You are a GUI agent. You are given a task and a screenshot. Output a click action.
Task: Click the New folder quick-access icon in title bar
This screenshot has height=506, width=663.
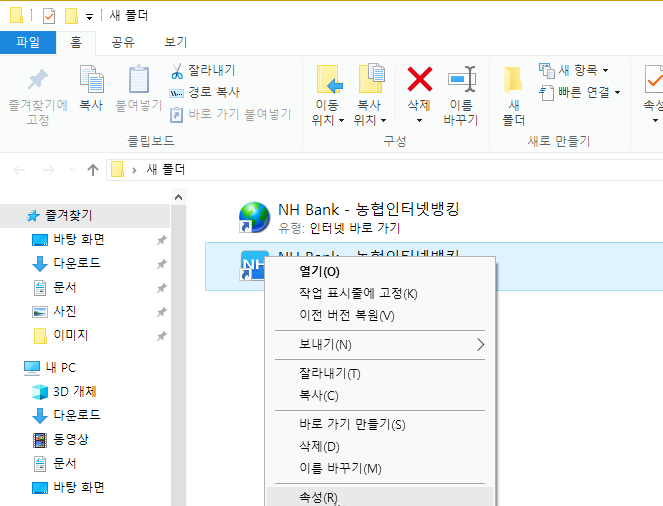[71, 16]
